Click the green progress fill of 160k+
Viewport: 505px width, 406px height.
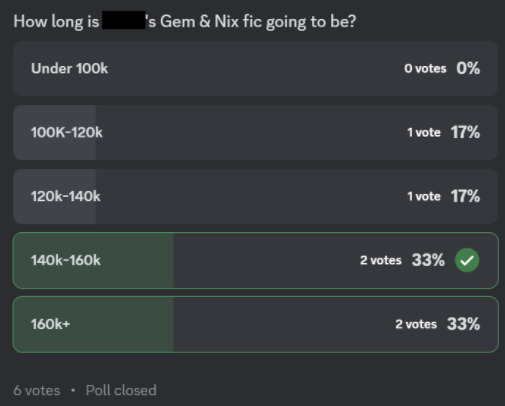(x=93, y=324)
